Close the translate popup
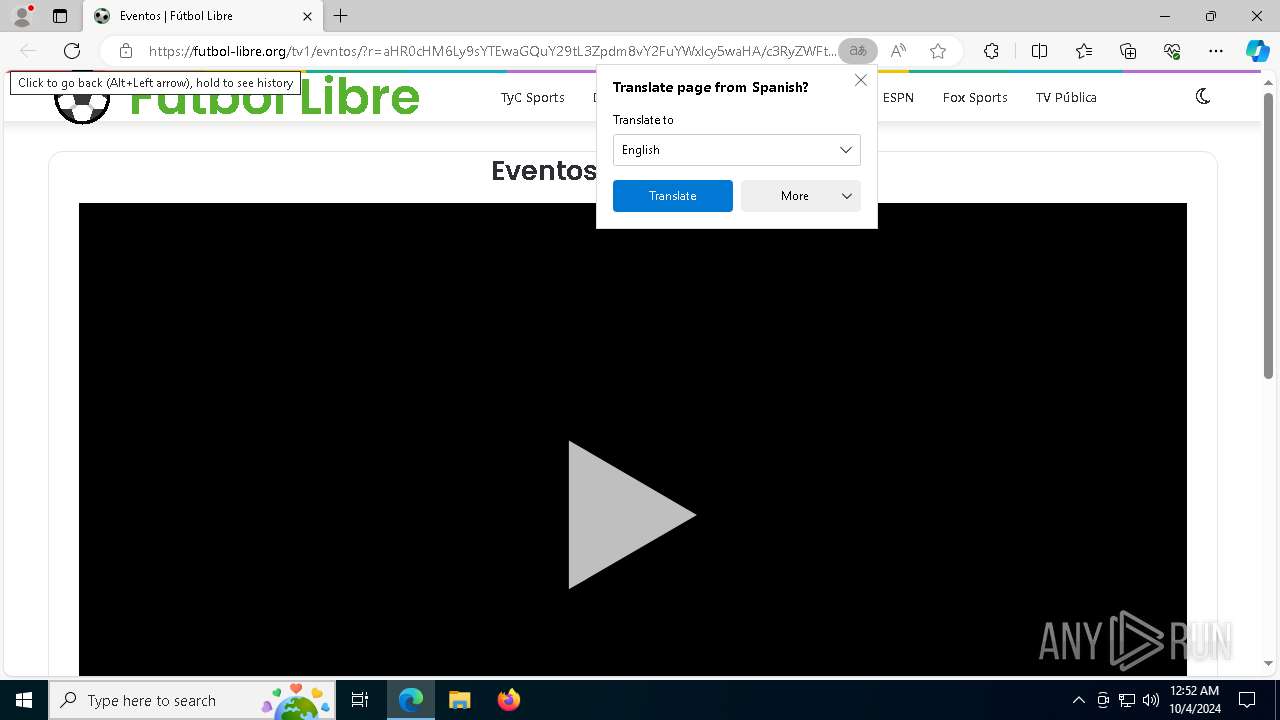 (x=861, y=80)
